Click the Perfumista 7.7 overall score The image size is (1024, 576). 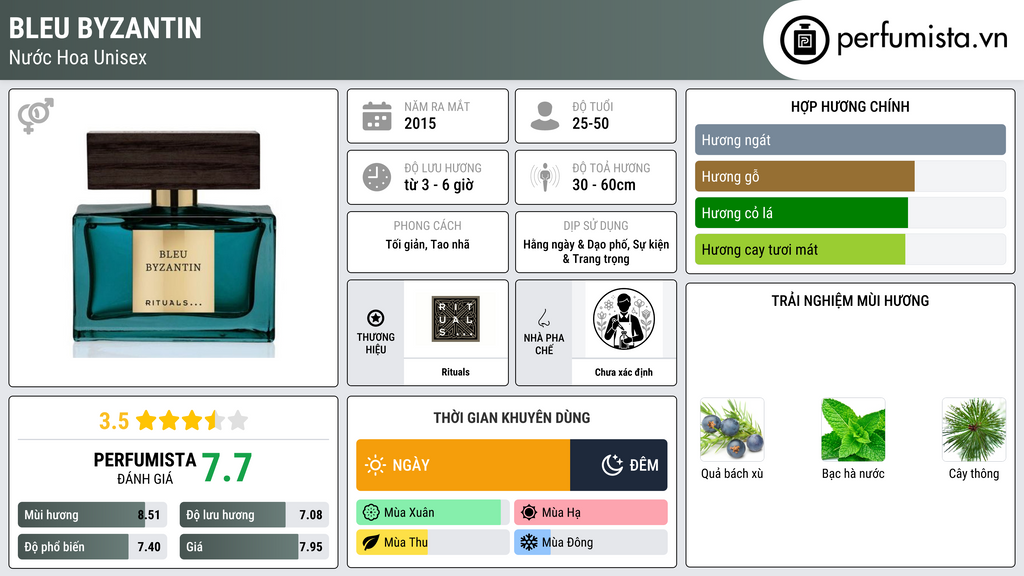(227, 468)
